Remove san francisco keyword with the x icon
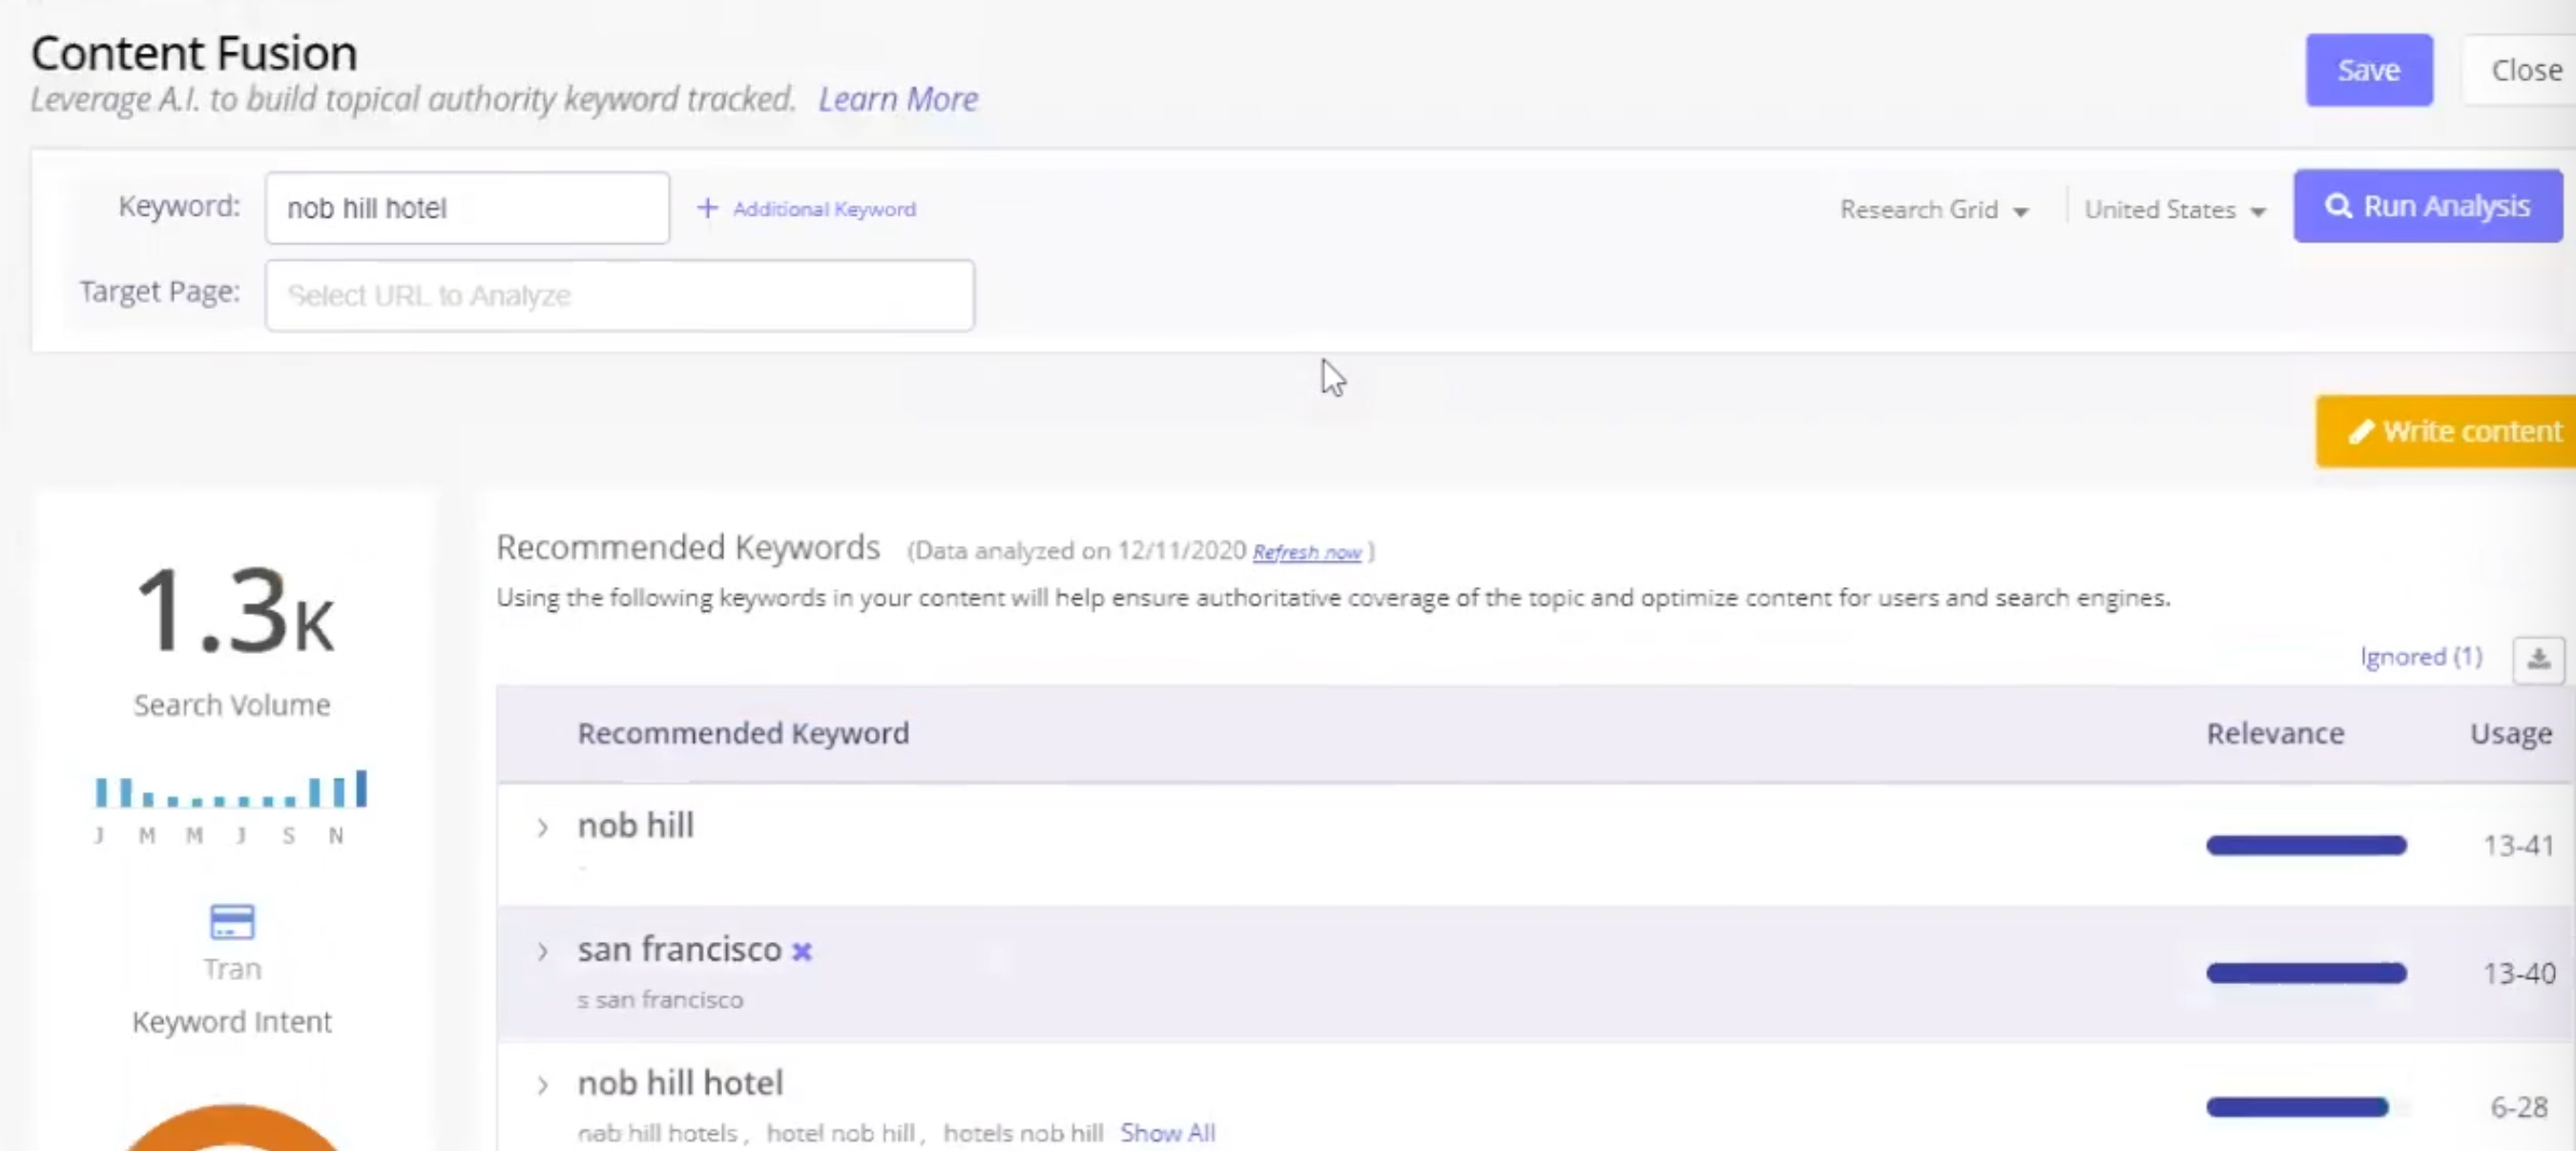 [801, 952]
